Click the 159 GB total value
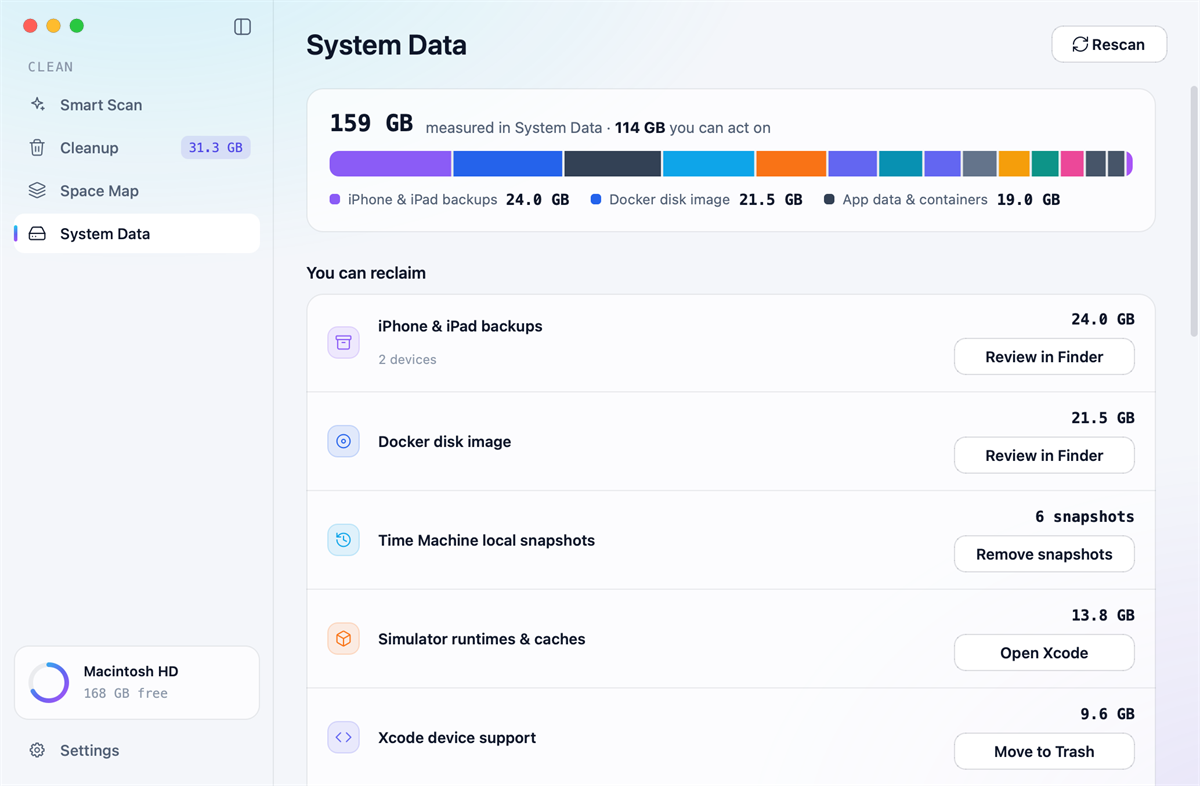 pos(371,124)
